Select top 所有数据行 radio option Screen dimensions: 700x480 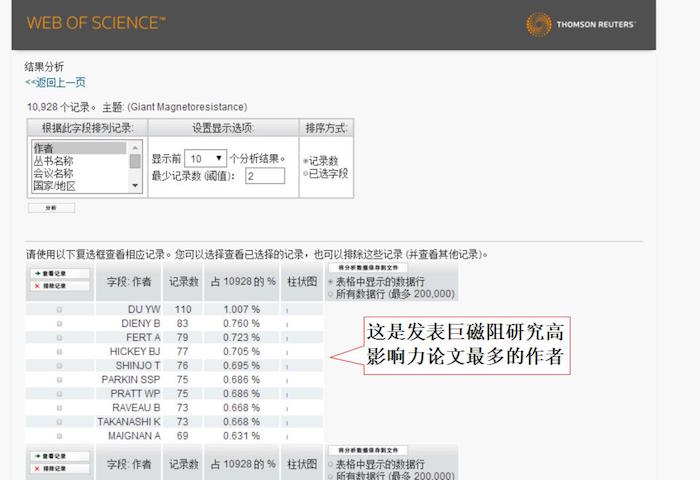coord(331,294)
